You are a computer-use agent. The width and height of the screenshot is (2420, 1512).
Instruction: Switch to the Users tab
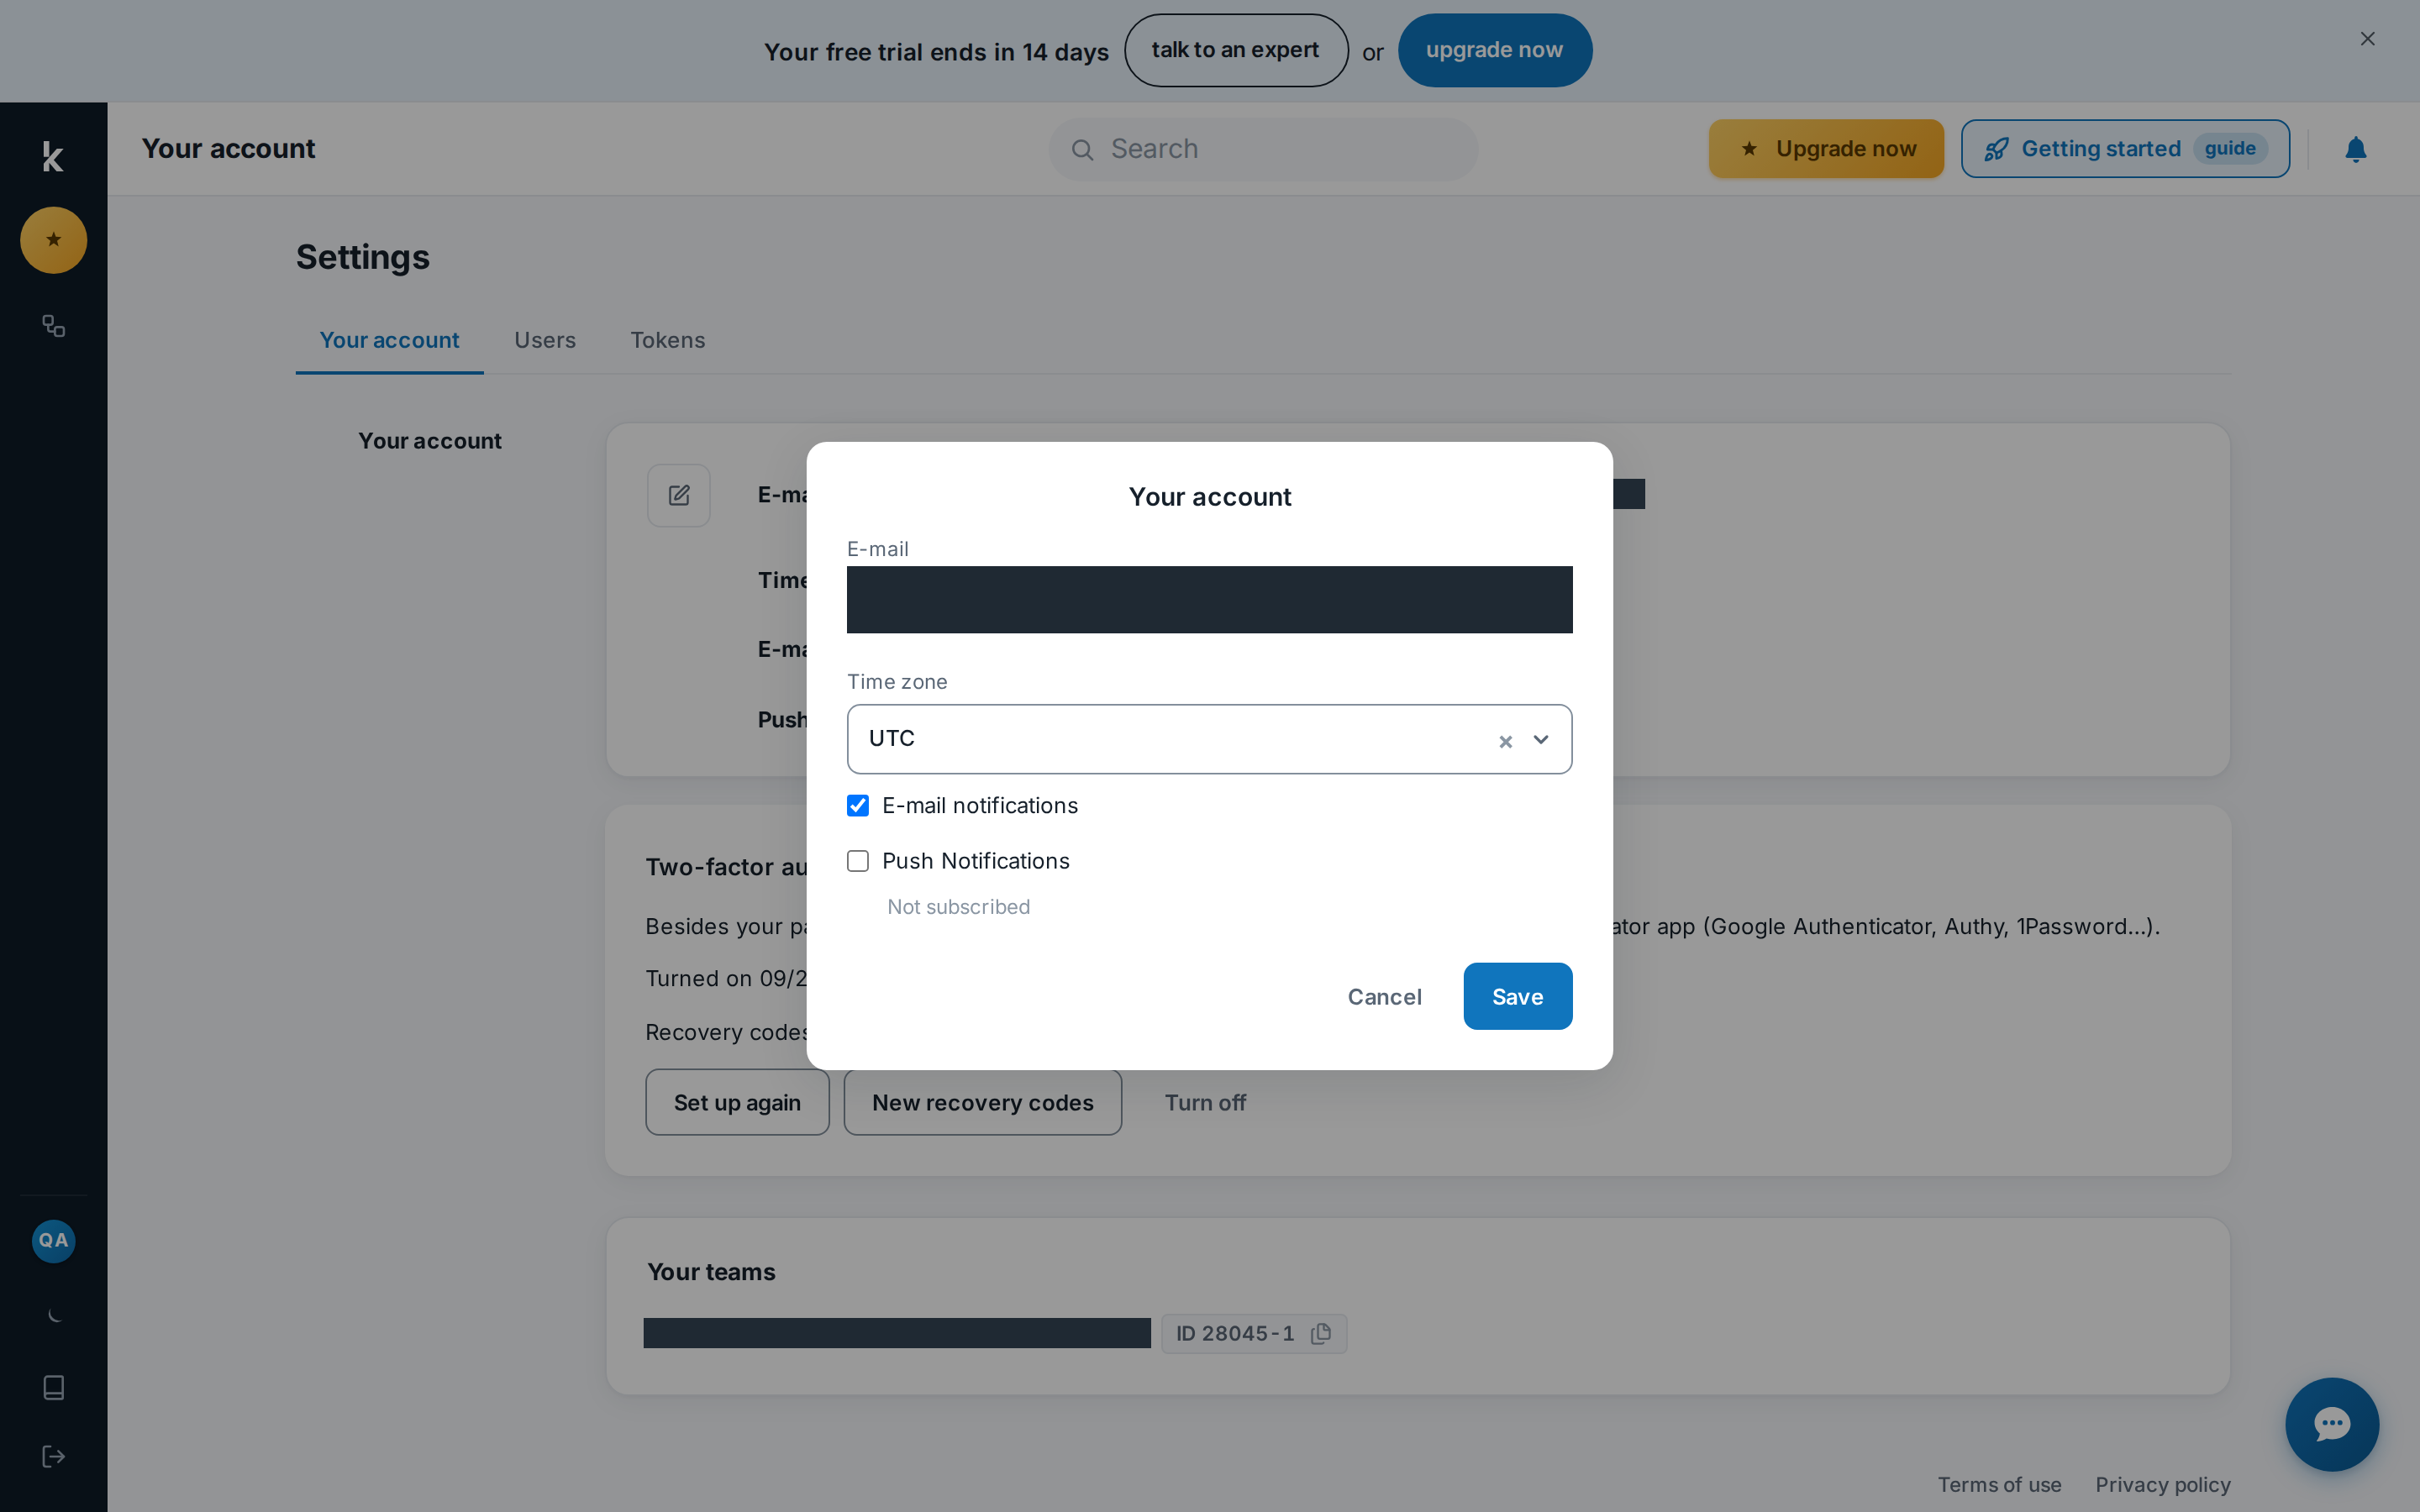point(545,340)
